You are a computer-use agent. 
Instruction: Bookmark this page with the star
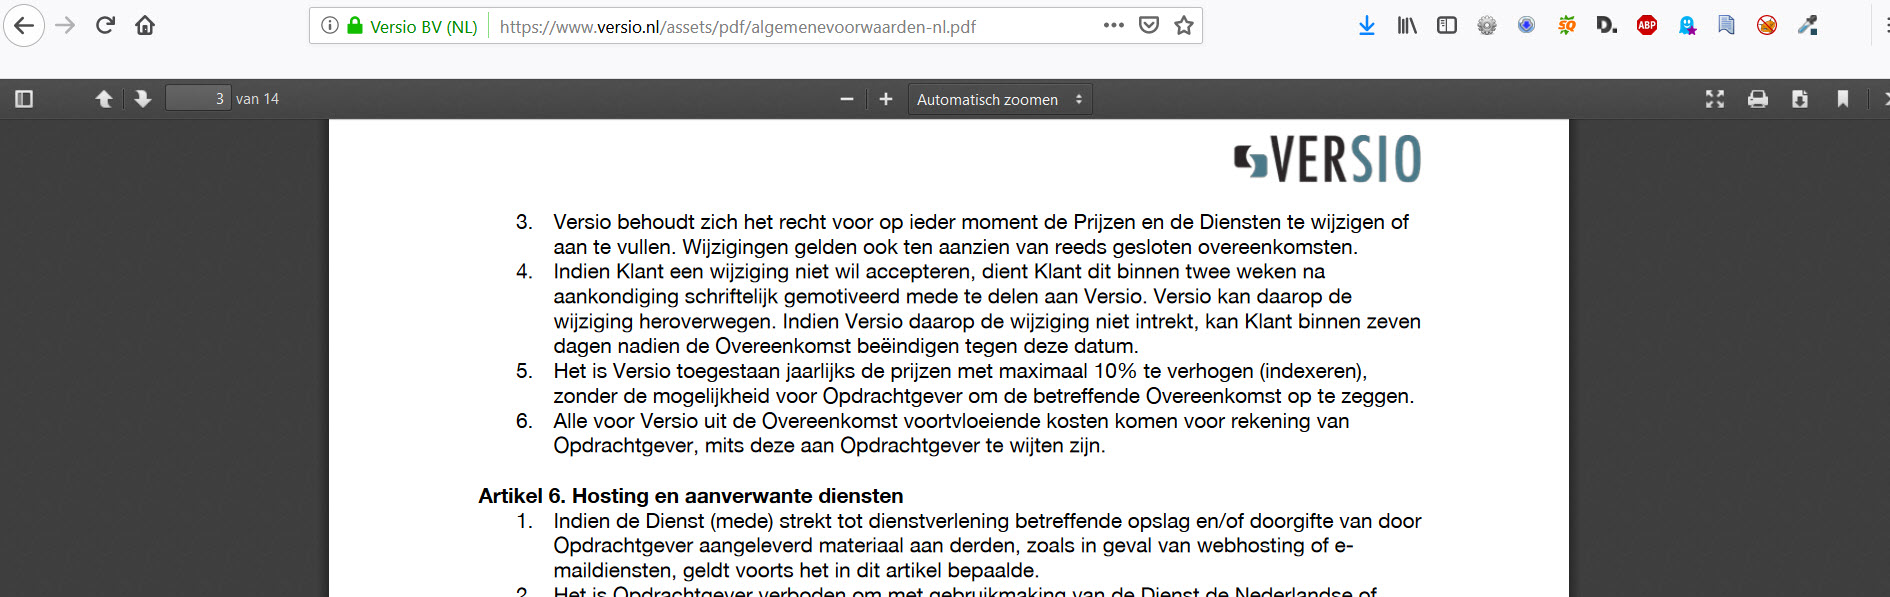[1184, 26]
